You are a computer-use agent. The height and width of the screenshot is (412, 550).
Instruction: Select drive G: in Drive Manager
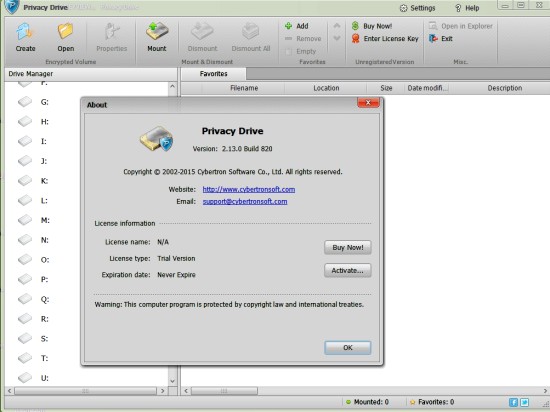[x=34, y=102]
